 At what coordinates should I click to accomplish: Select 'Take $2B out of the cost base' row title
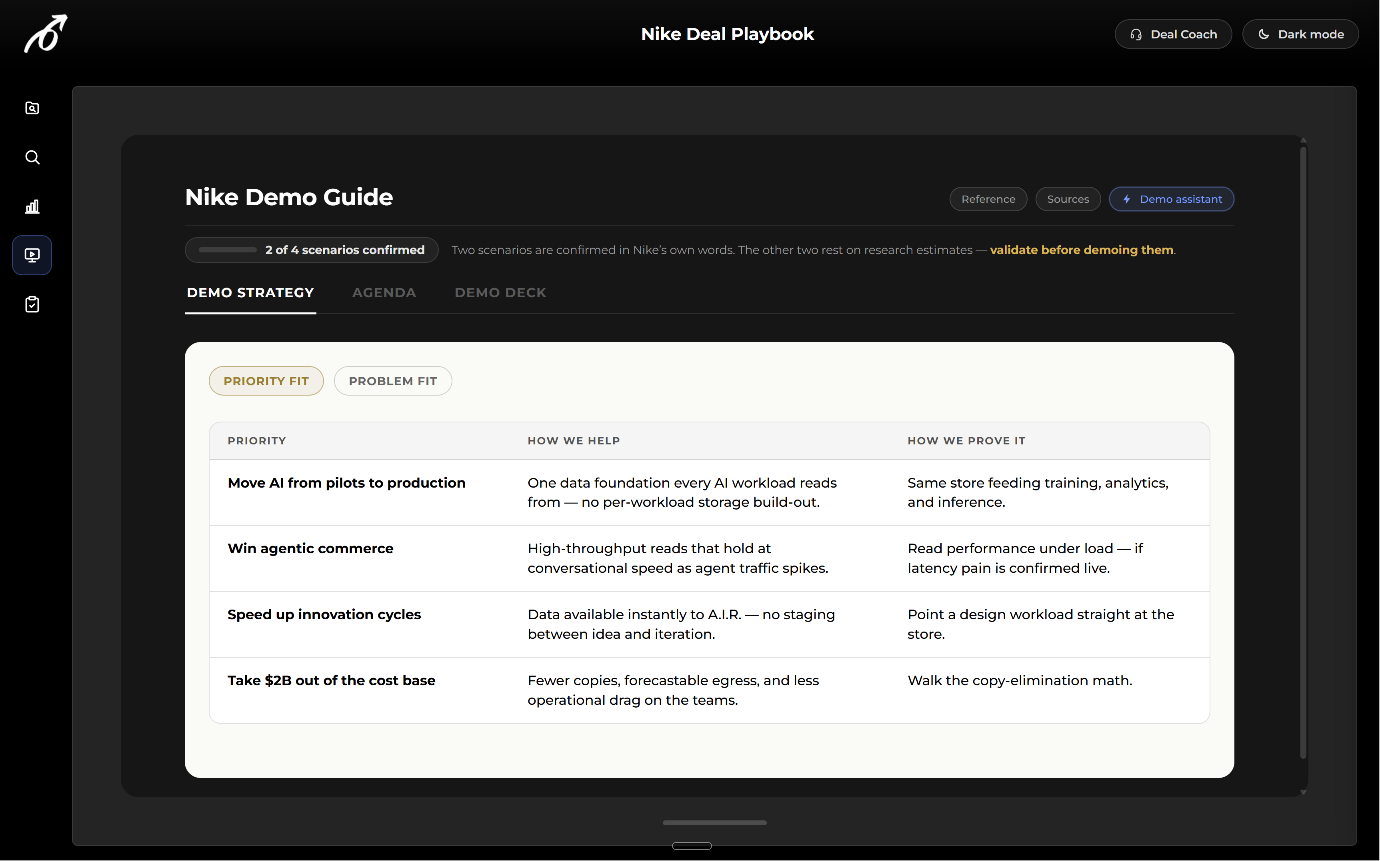tap(332, 681)
